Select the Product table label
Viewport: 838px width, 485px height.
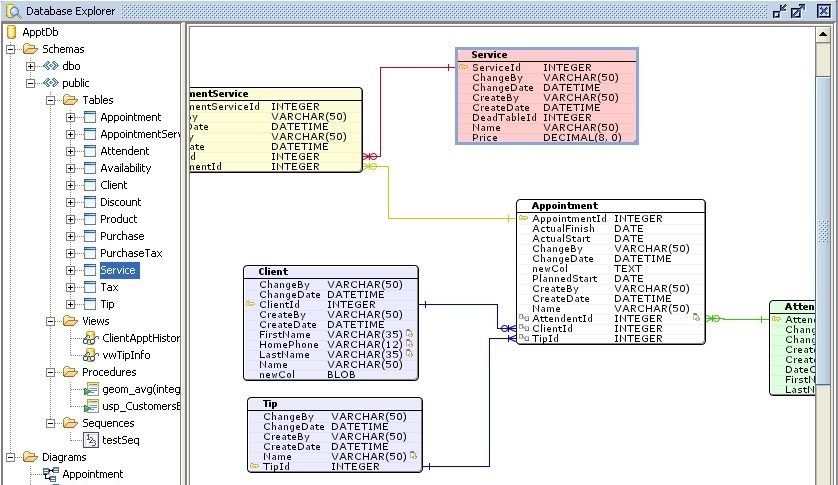pyautogui.click(x=119, y=219)
